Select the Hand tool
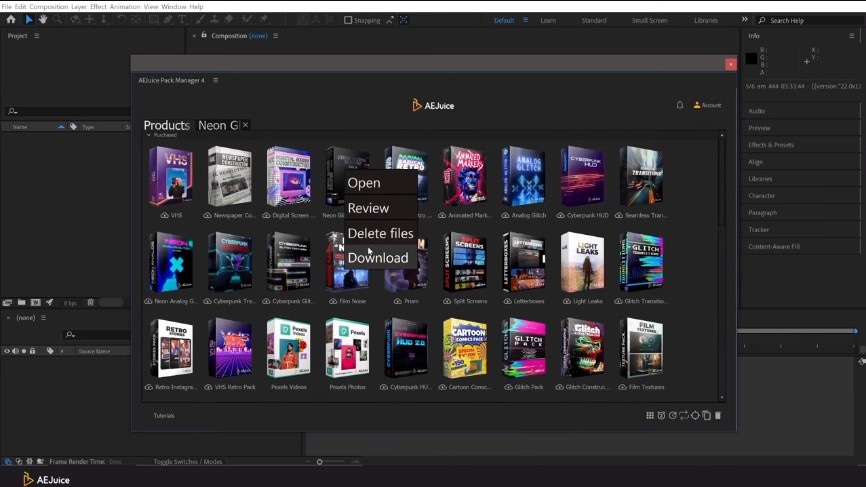866x487 pixels. tap(43, 19)
